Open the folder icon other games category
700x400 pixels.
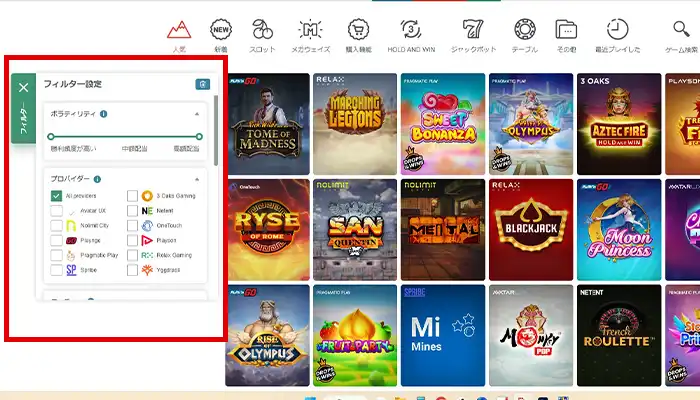[566, 37]
